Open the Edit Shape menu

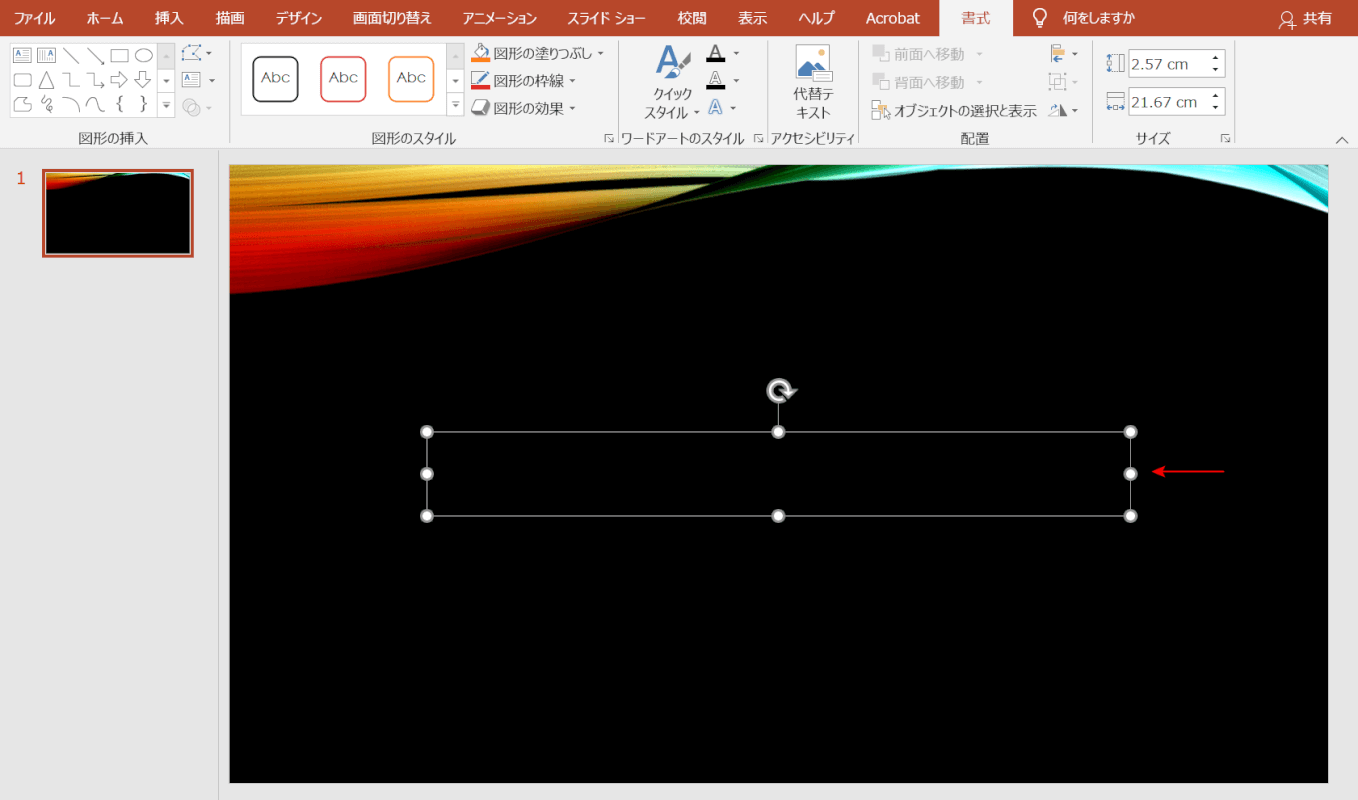point(197,53)
